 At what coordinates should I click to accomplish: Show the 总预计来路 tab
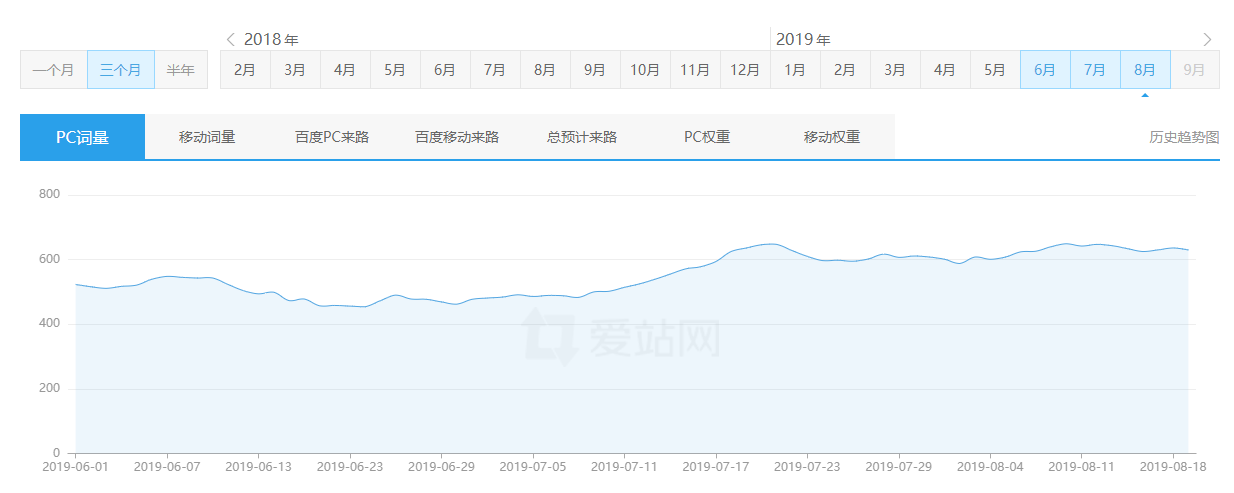pyautogui.click(x=582, y=137)
